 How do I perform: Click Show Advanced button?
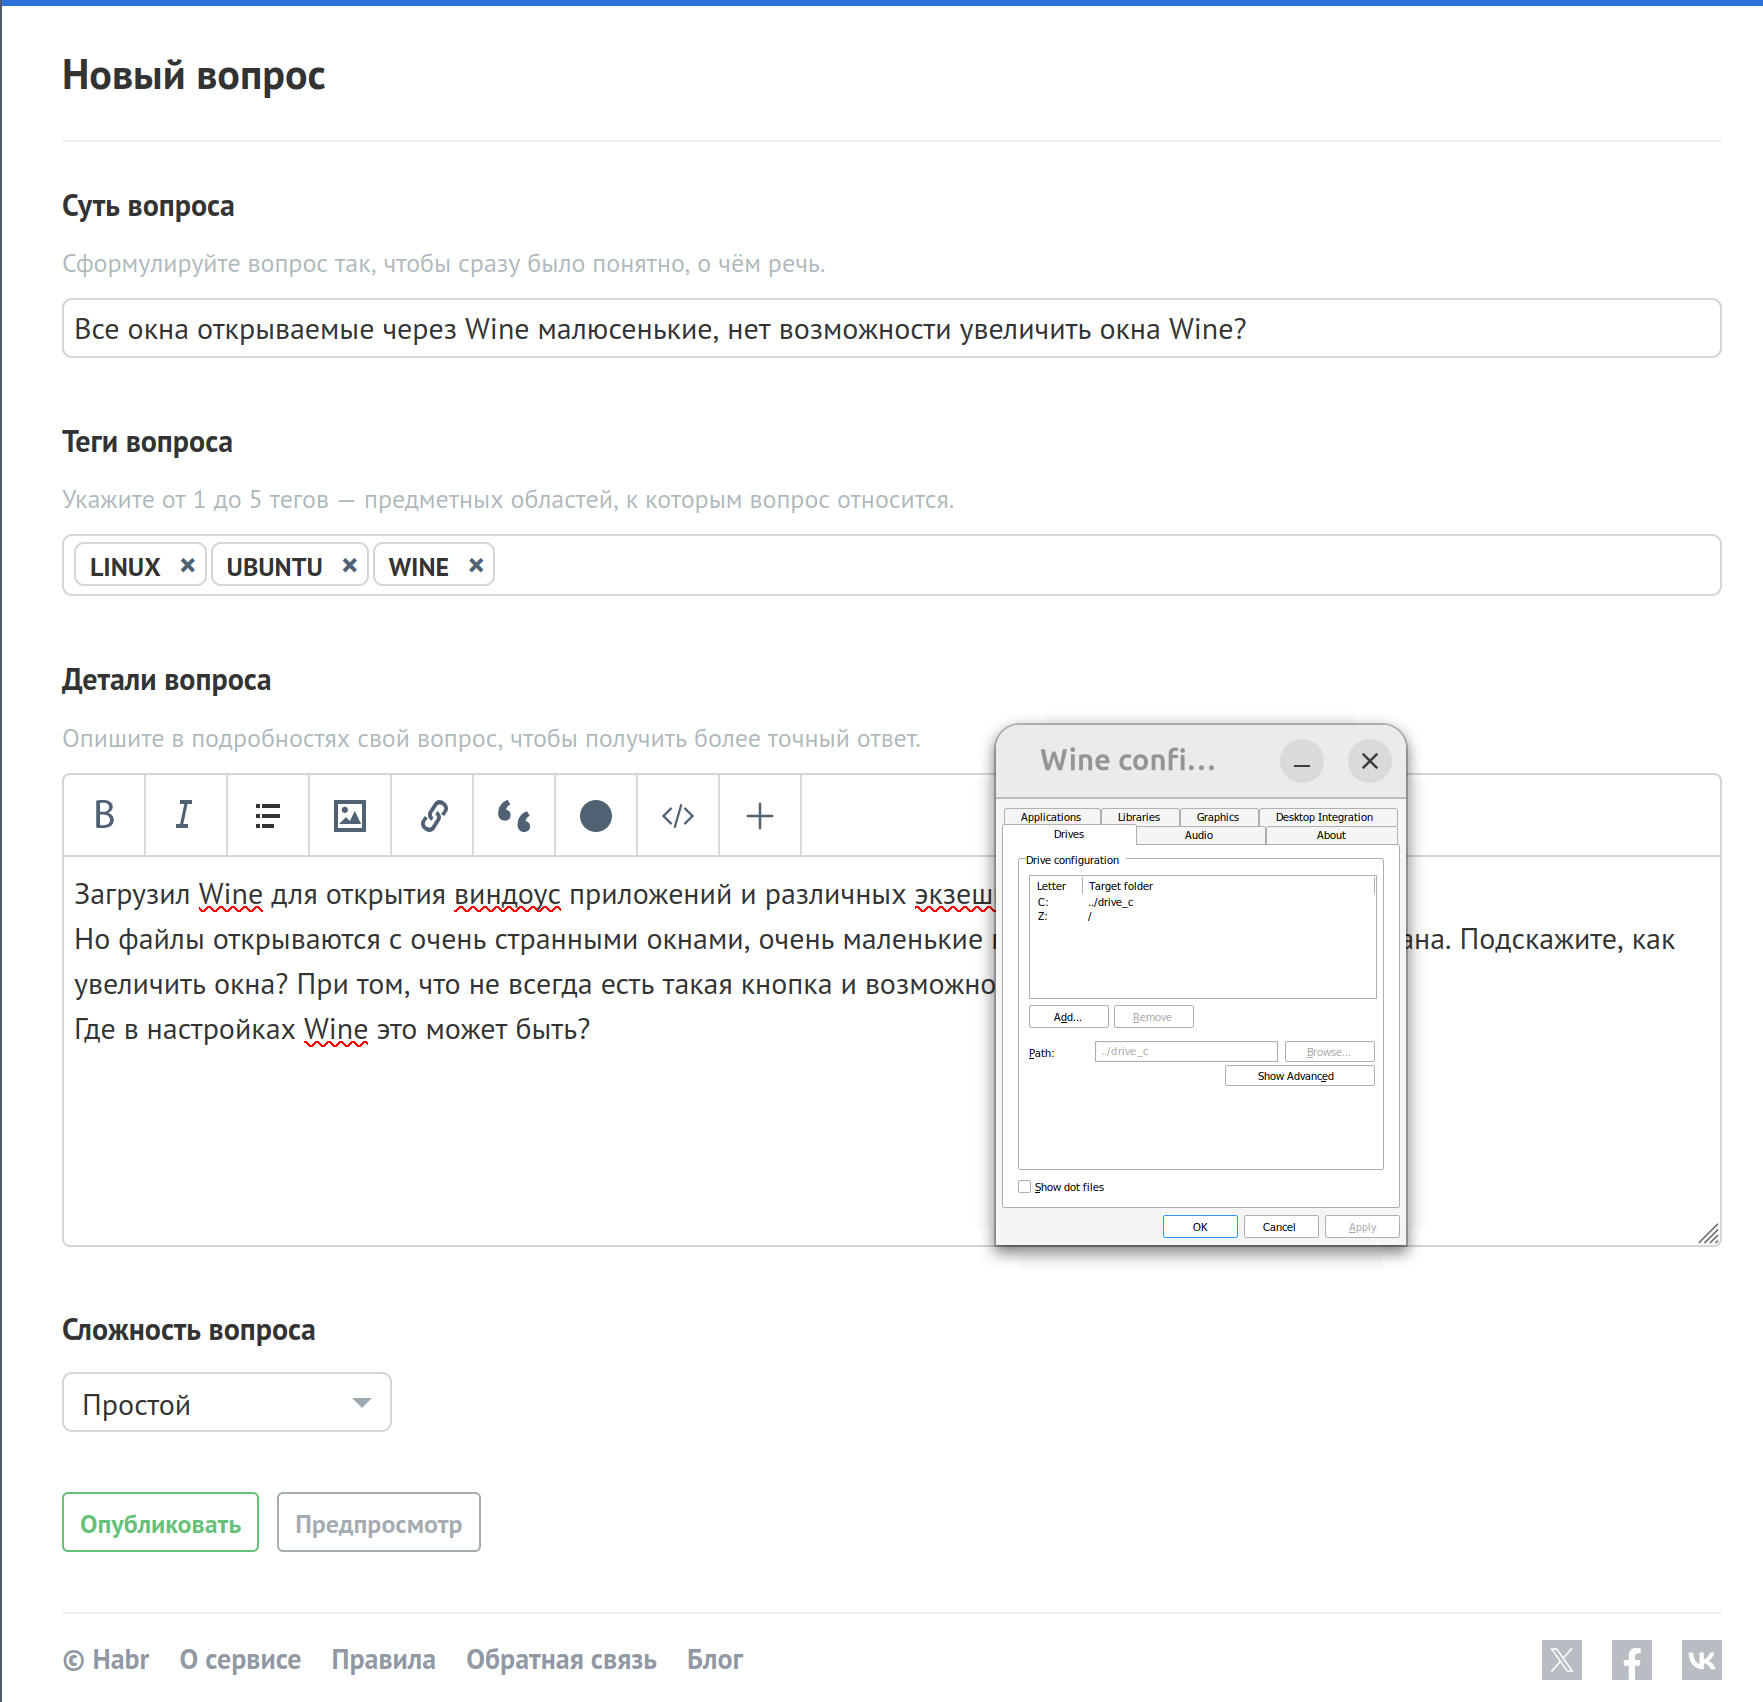click(x=1299, y=1076)
